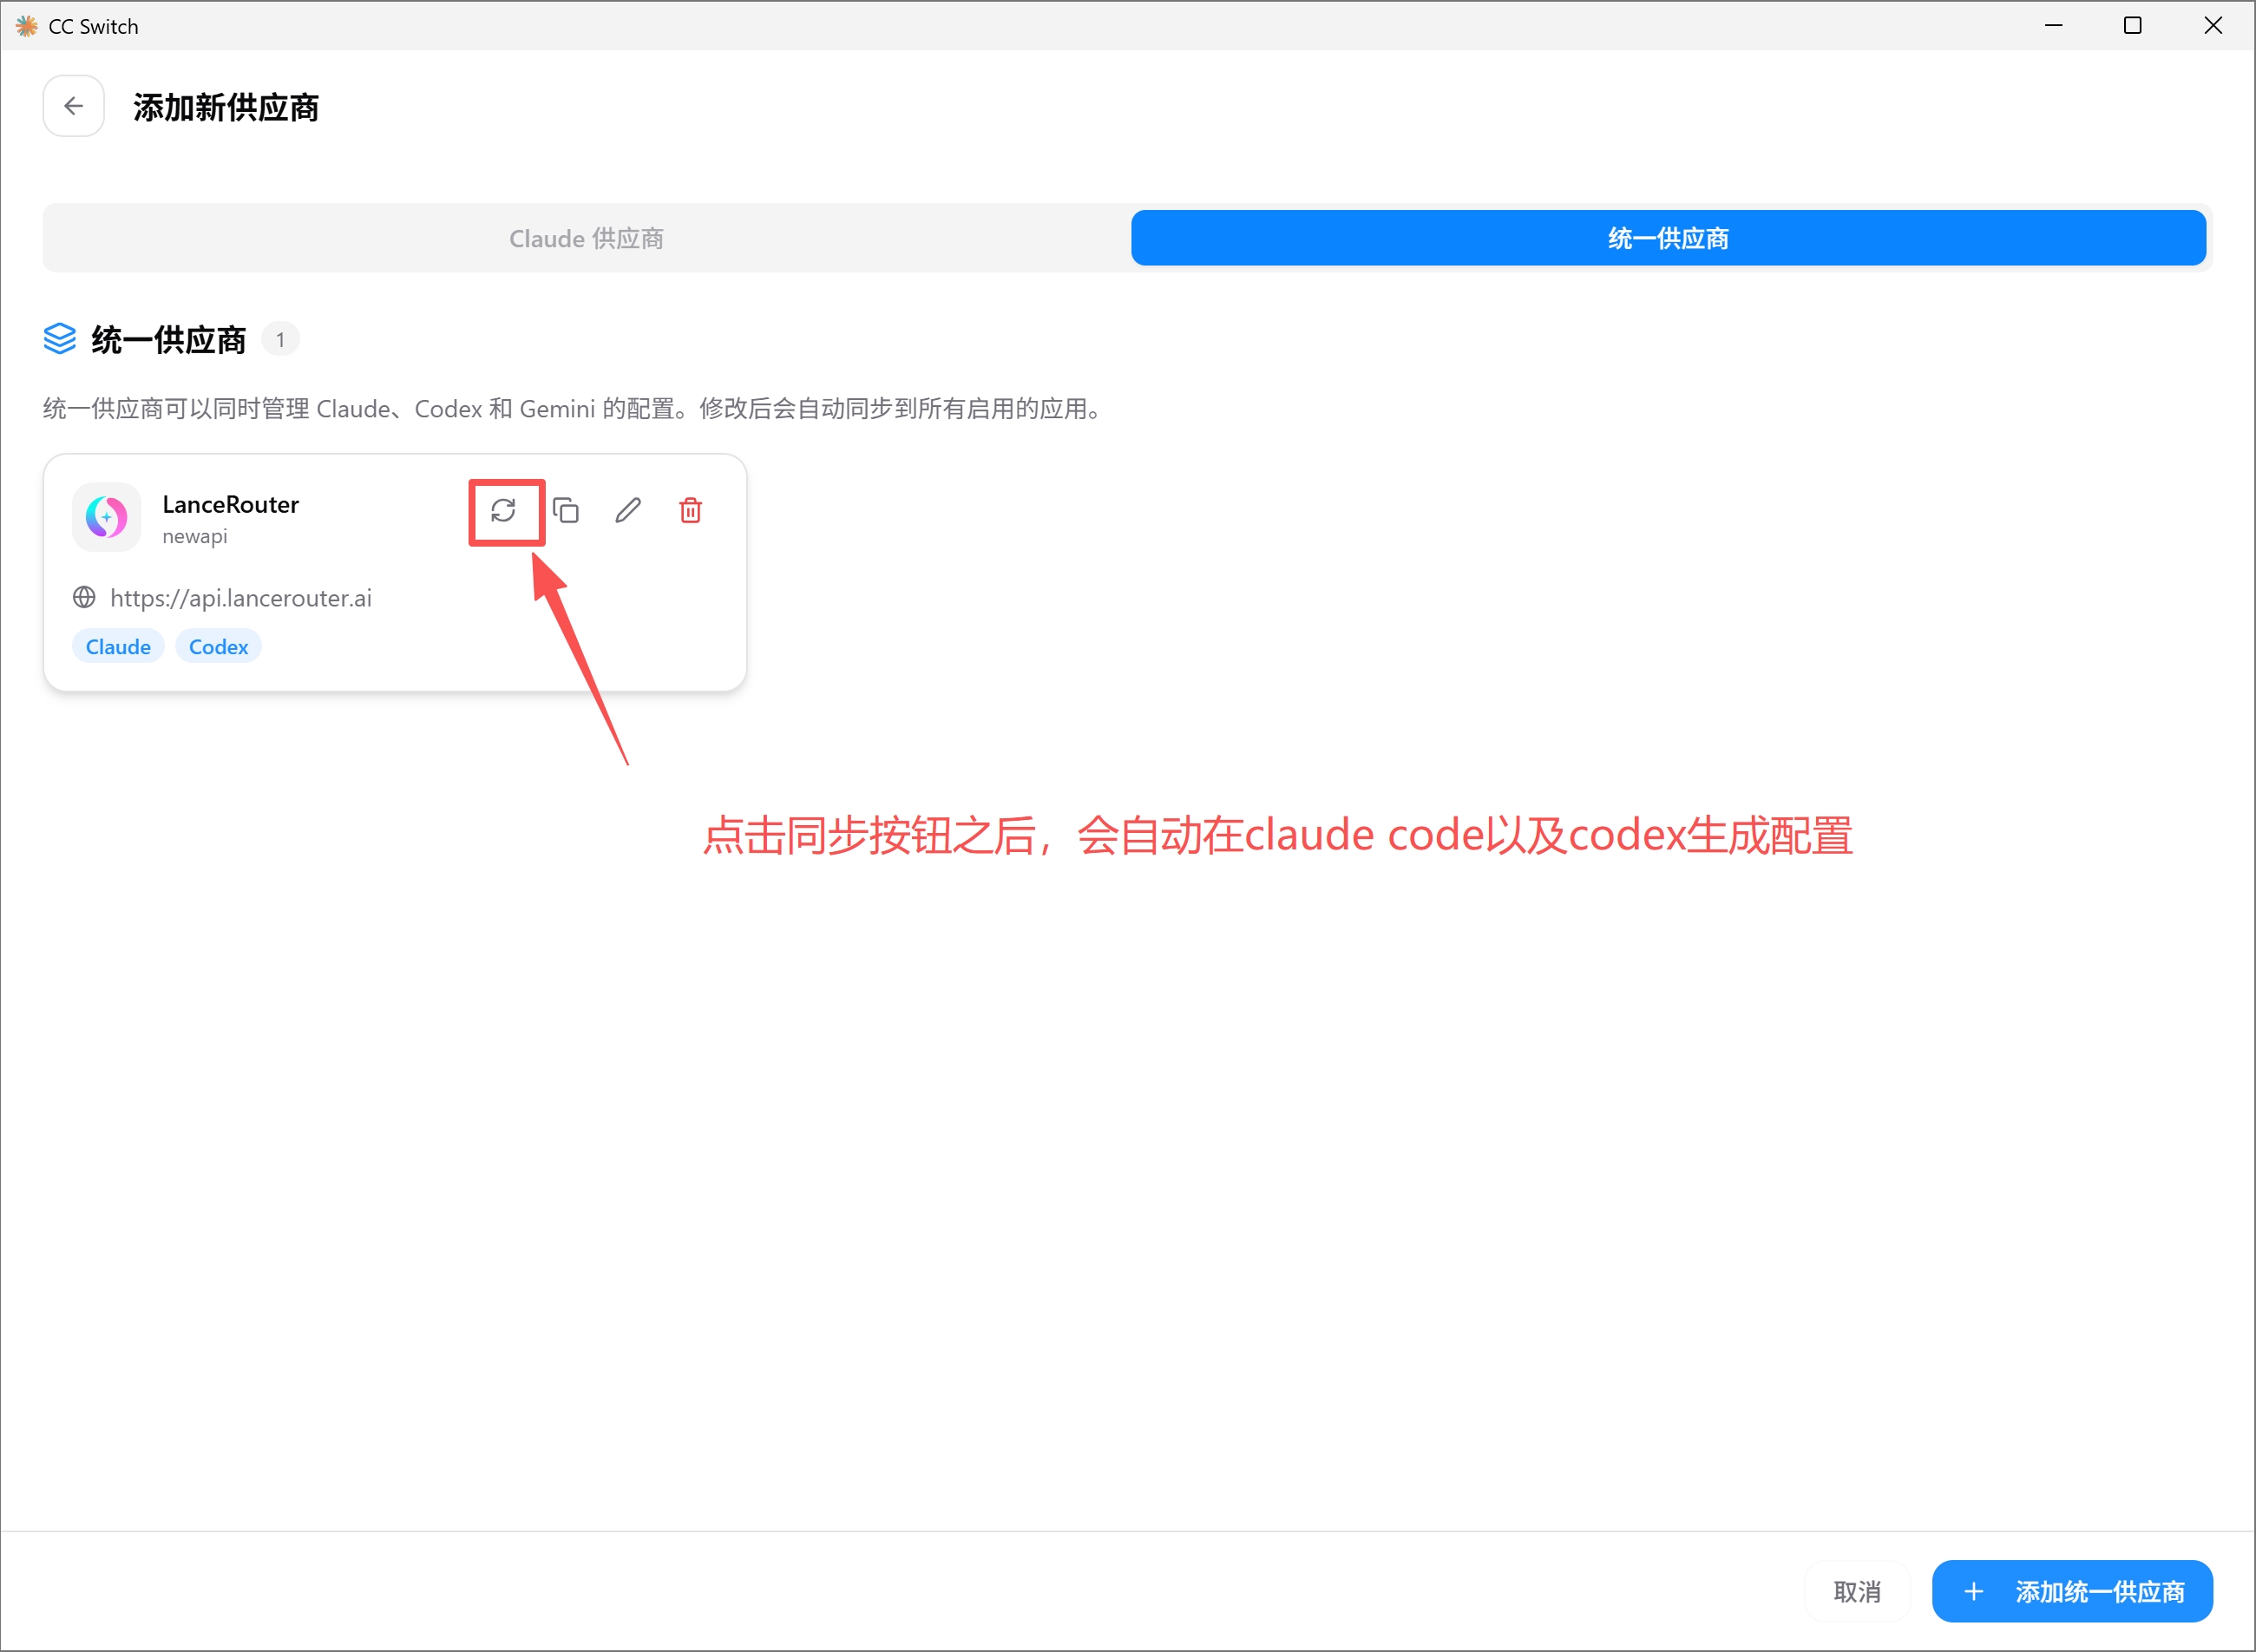
Task: Click the LanceRouter provider name
Action: point(231,504)
